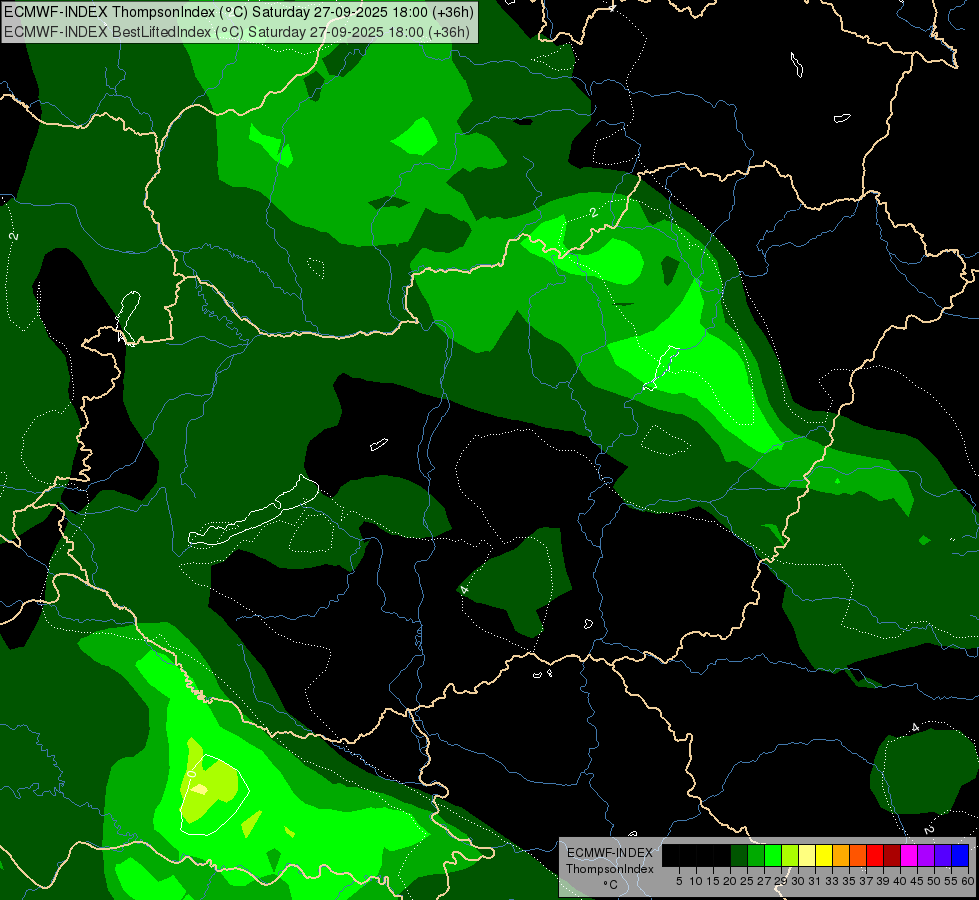Viewport: 979px width, 900px height.
Task: Pick the bright green 27–29 legend swatch
Action: 774,855
